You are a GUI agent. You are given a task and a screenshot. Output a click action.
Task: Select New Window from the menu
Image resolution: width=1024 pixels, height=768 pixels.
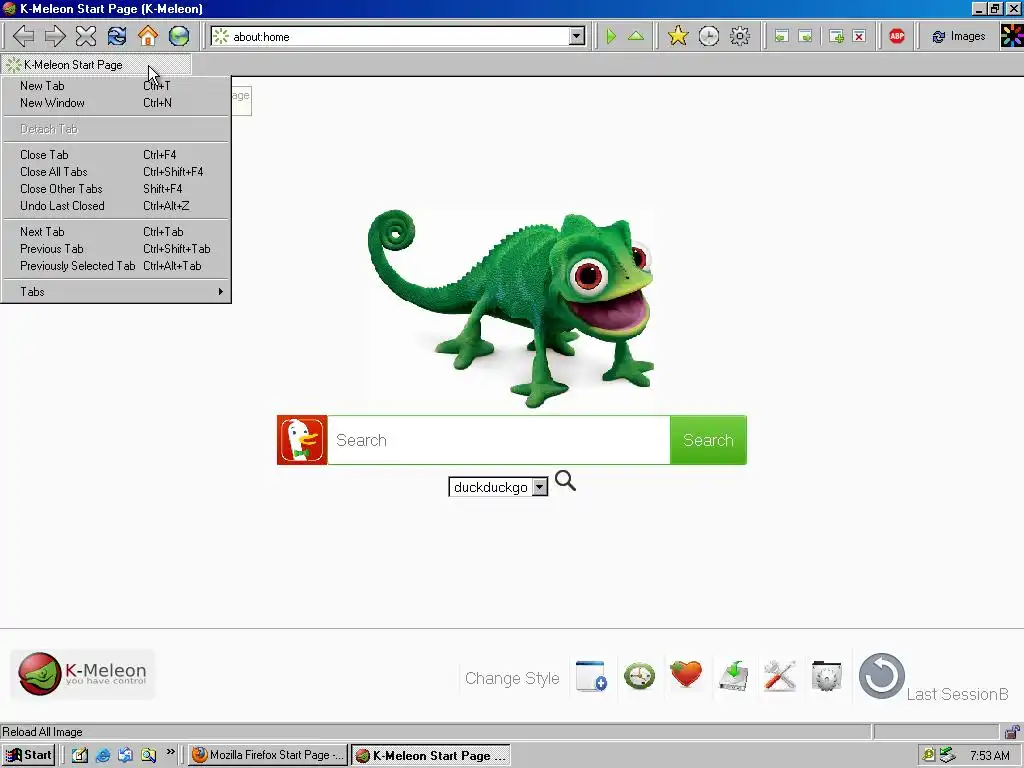pyautogui.click(x=116, y=103)
